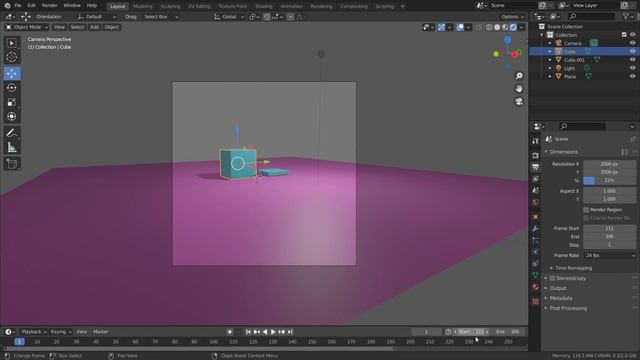Enable the Render Region checkbox
This screenshot has width=640, height=360.
(x=586, y=210)
